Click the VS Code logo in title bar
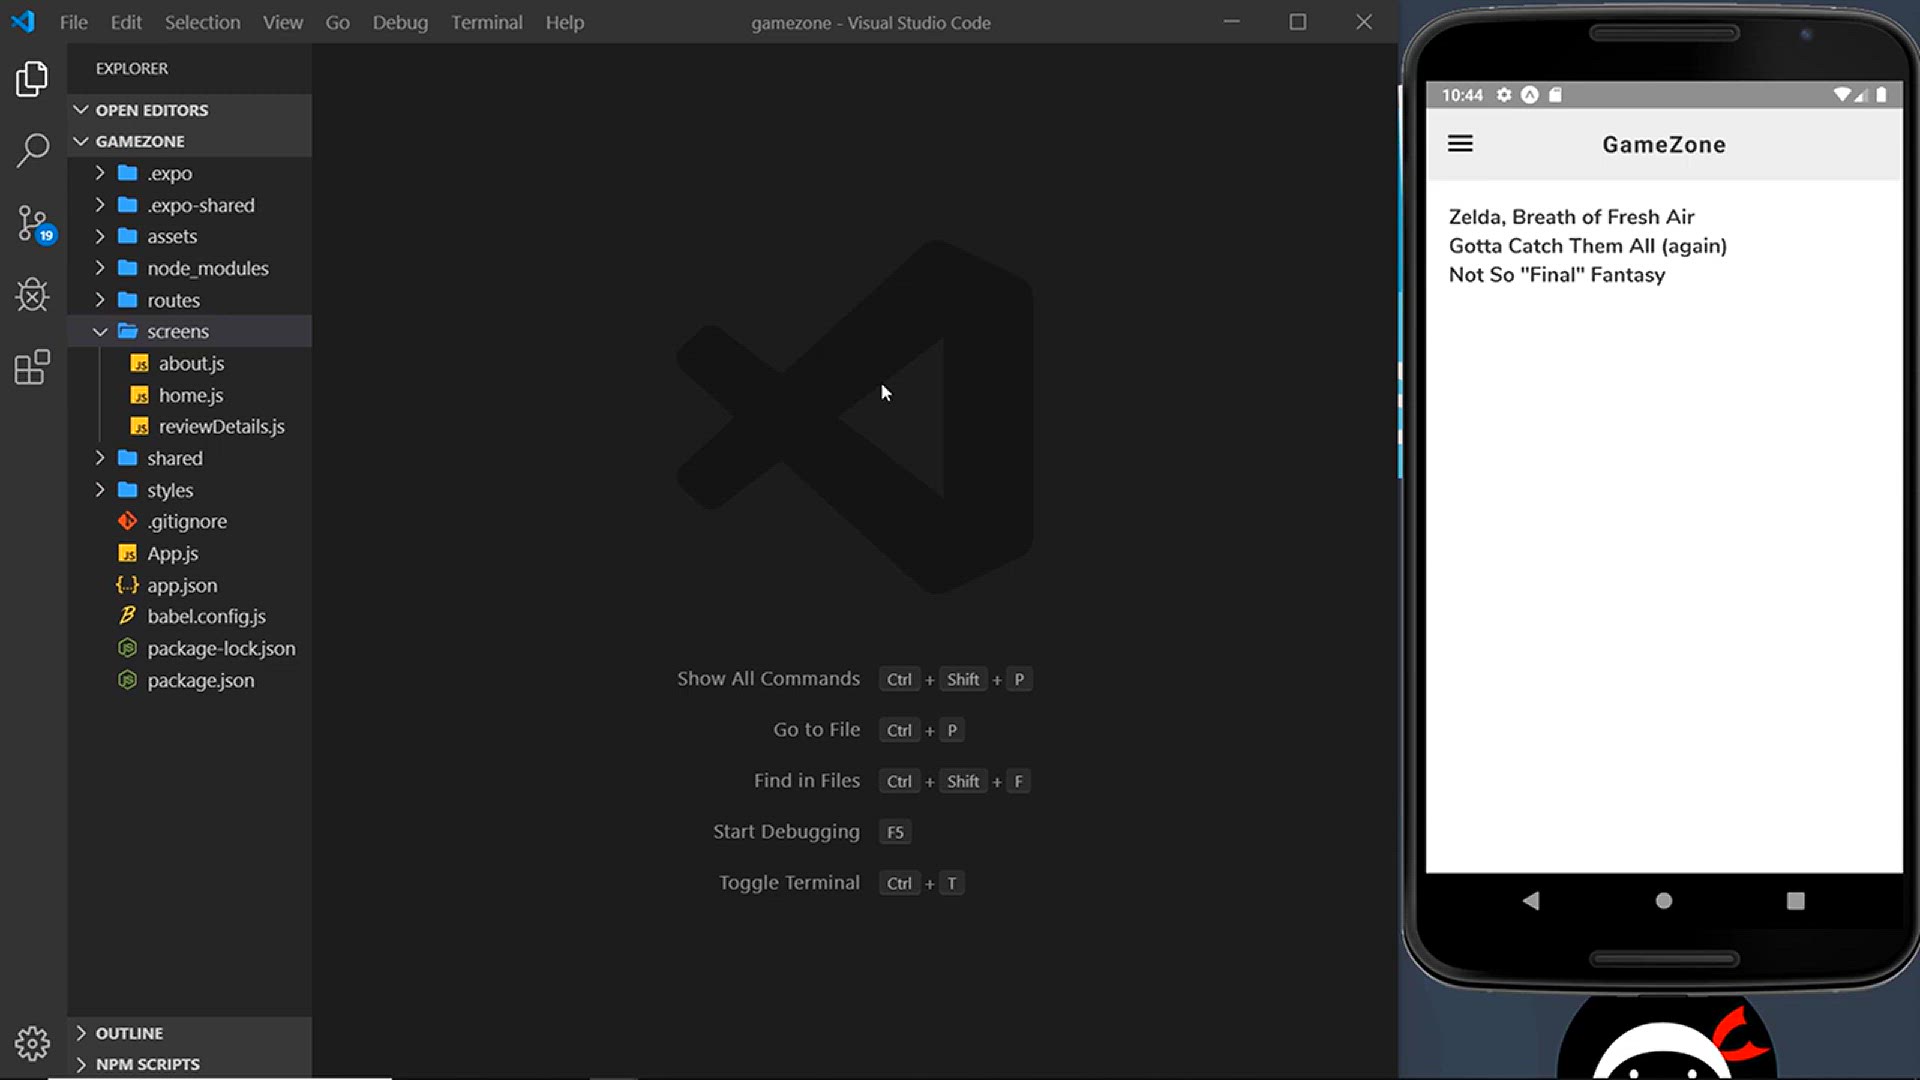The height and width of the screenshot is (1080, 1920). [x=23, y=21]
